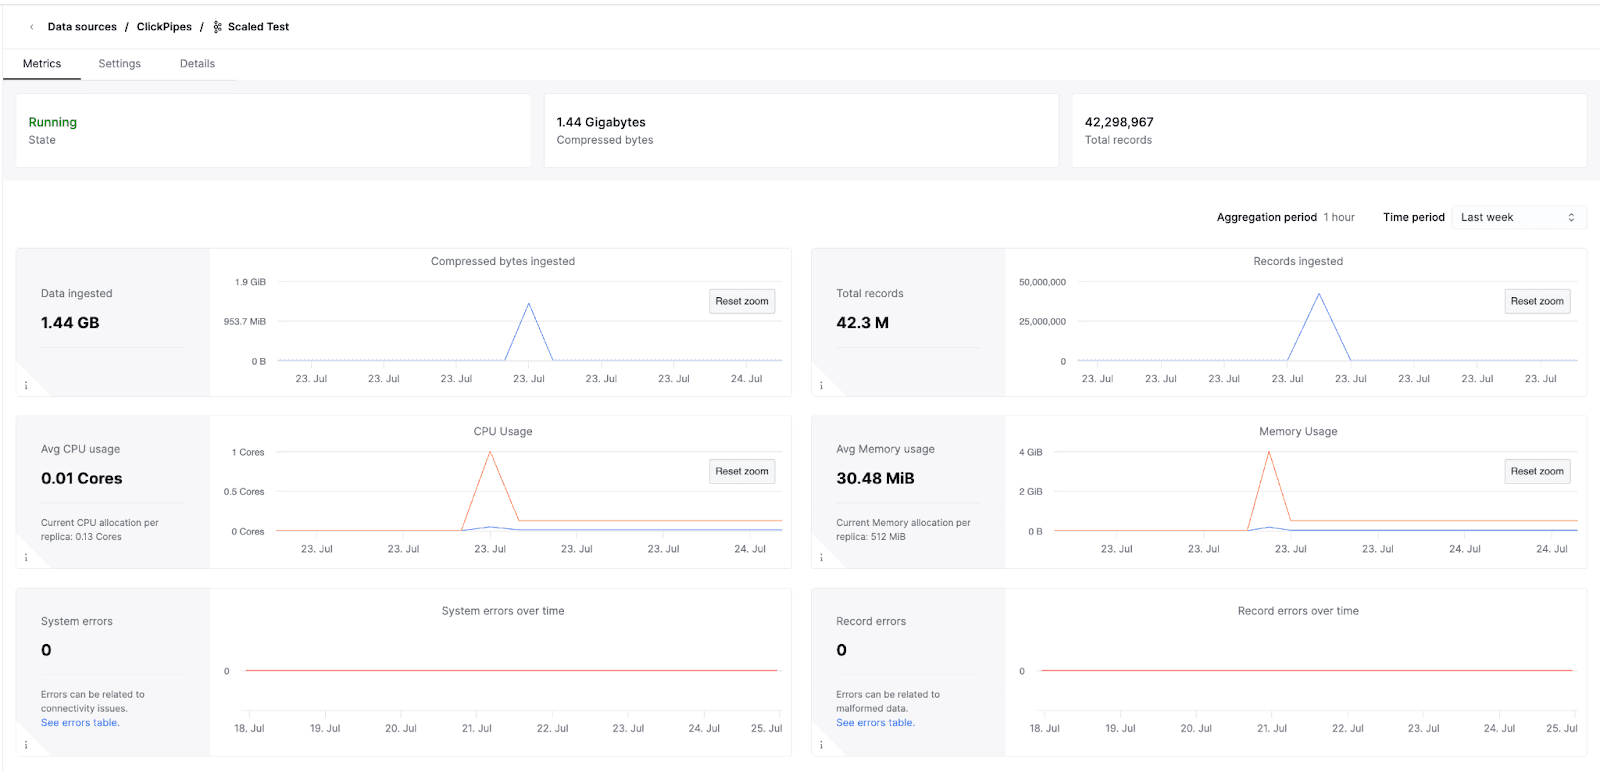Open info icon in Record errors card
The image size is (1600, 773).
(821, 744)
